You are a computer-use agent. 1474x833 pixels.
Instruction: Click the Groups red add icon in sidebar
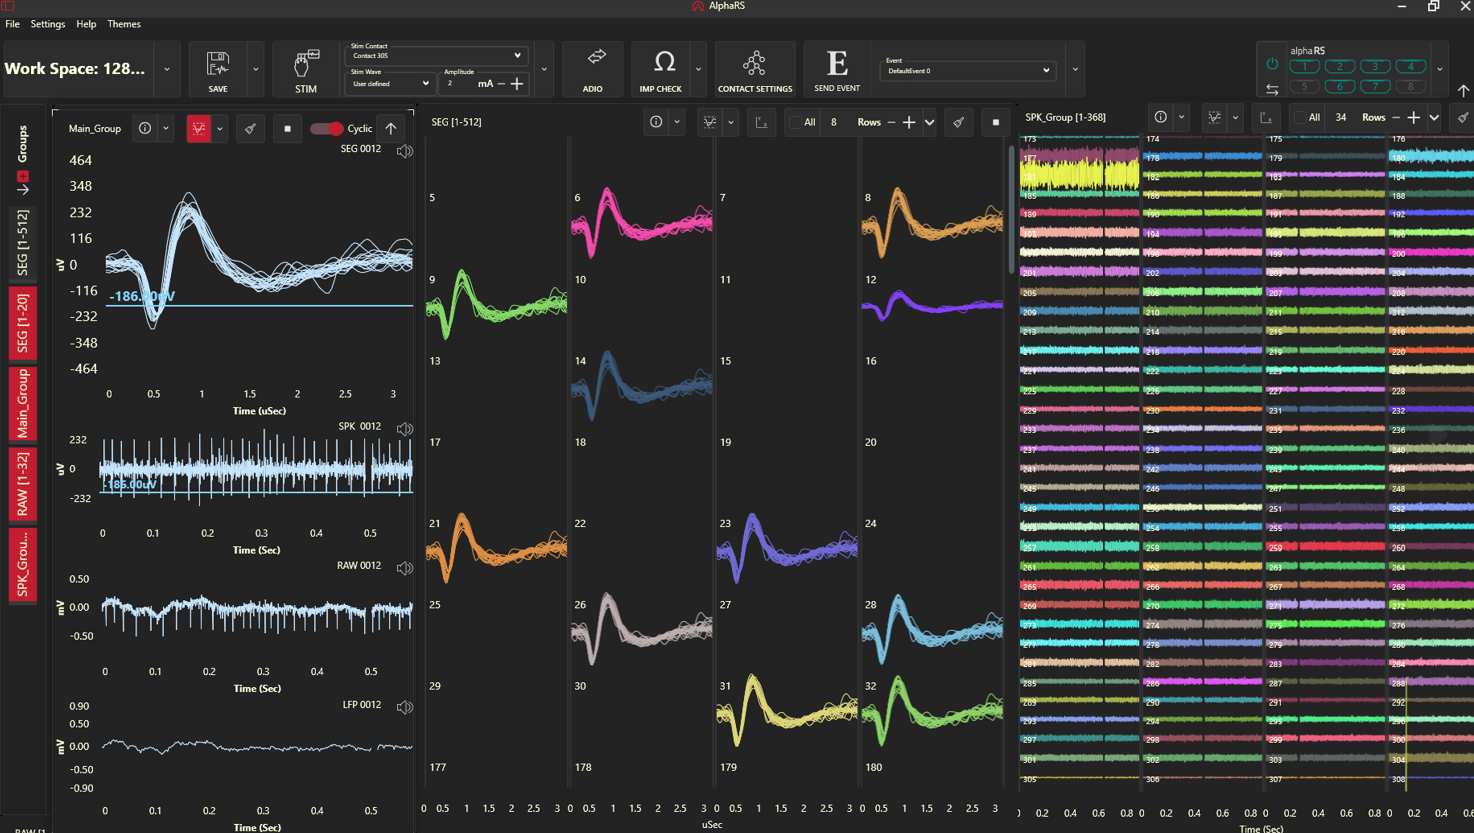pyautogui.click(x=22, y=176)
